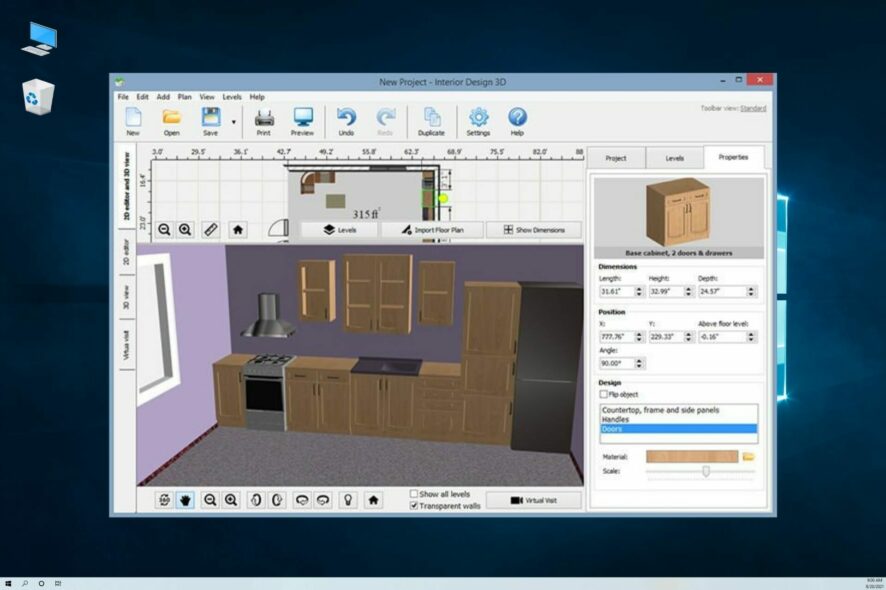Viewport: 886px width, 590px height.
Task: Open the View menu
Action: point(207,97)
